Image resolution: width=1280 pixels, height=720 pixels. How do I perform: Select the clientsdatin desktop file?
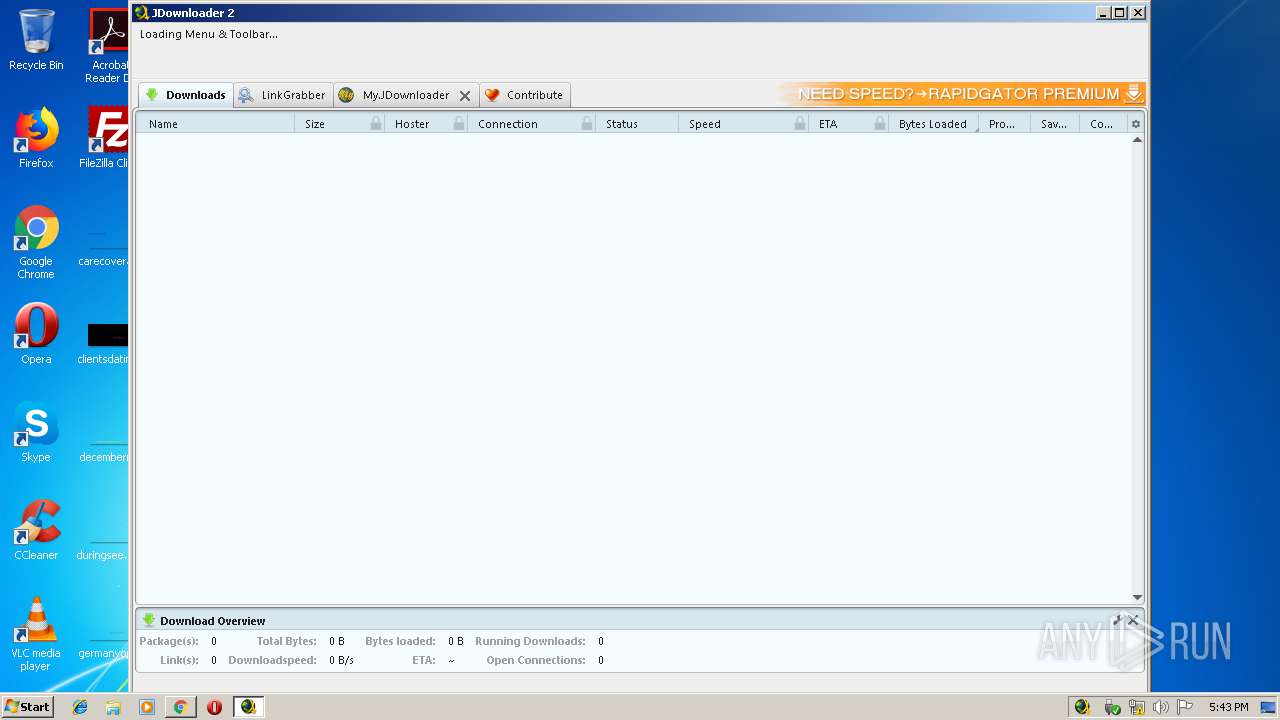click(104, 342)
